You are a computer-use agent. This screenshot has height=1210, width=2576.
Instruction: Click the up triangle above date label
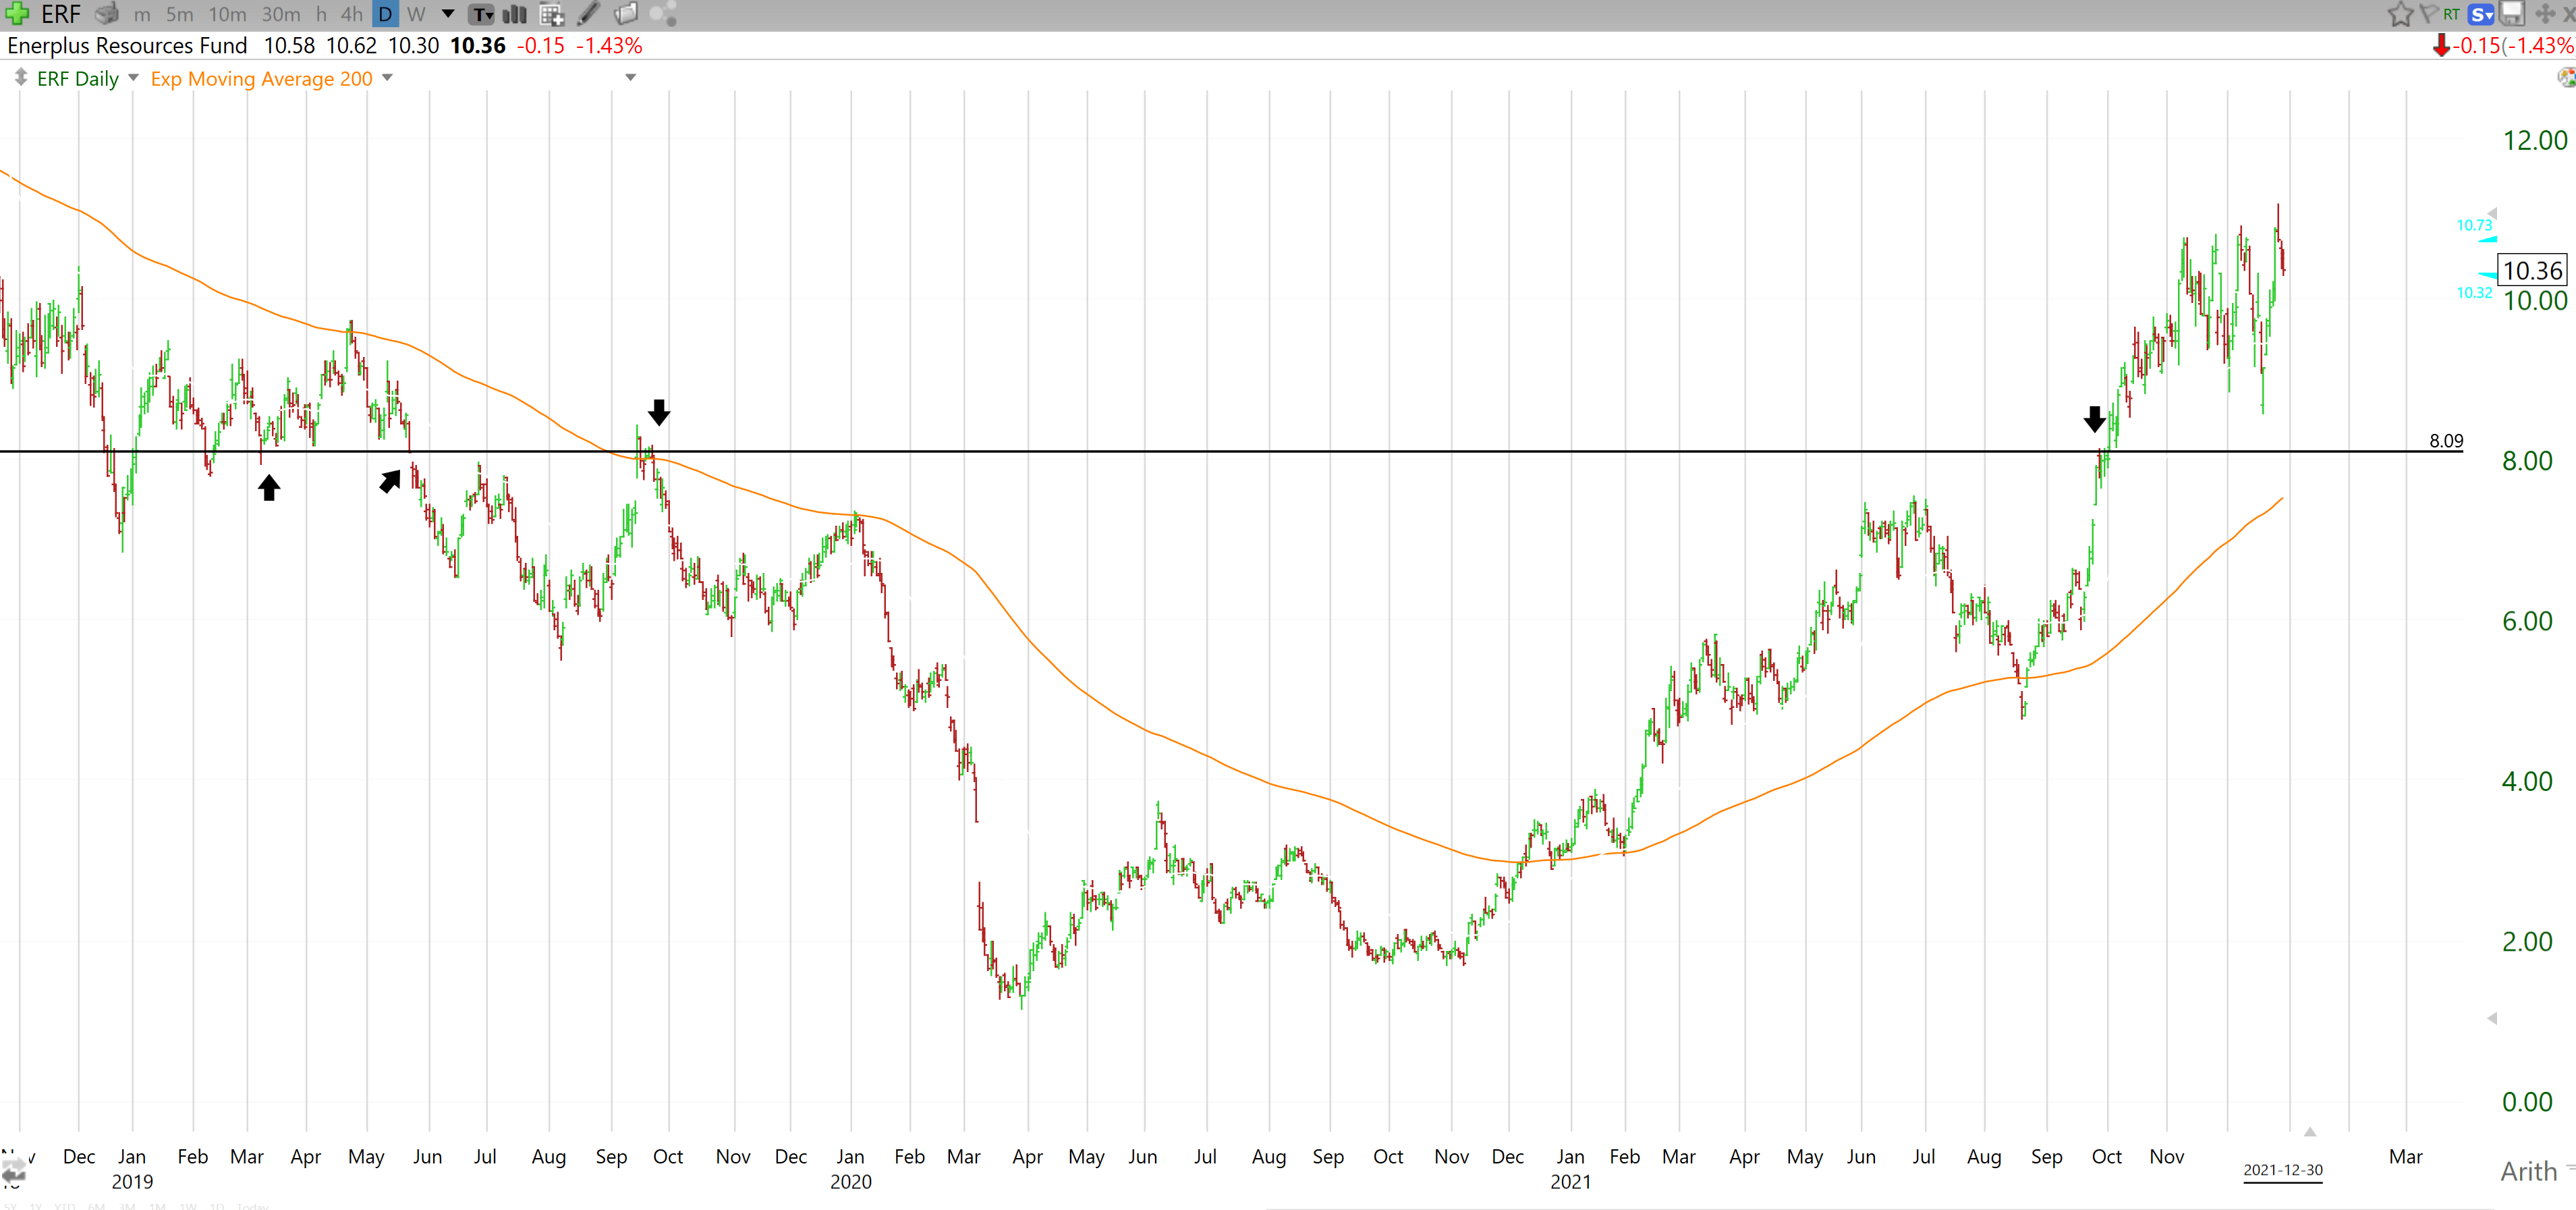pos(2310,1132)
